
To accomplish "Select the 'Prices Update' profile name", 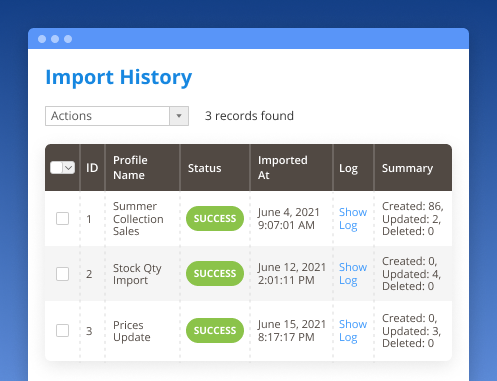I will (x=132, y=331).
